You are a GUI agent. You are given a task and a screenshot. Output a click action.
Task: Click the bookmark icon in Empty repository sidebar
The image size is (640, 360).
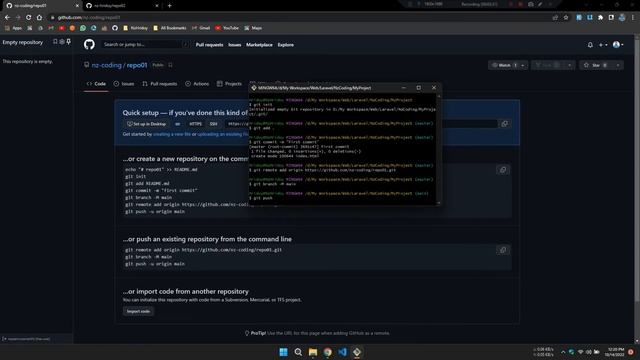coord(55,42)
